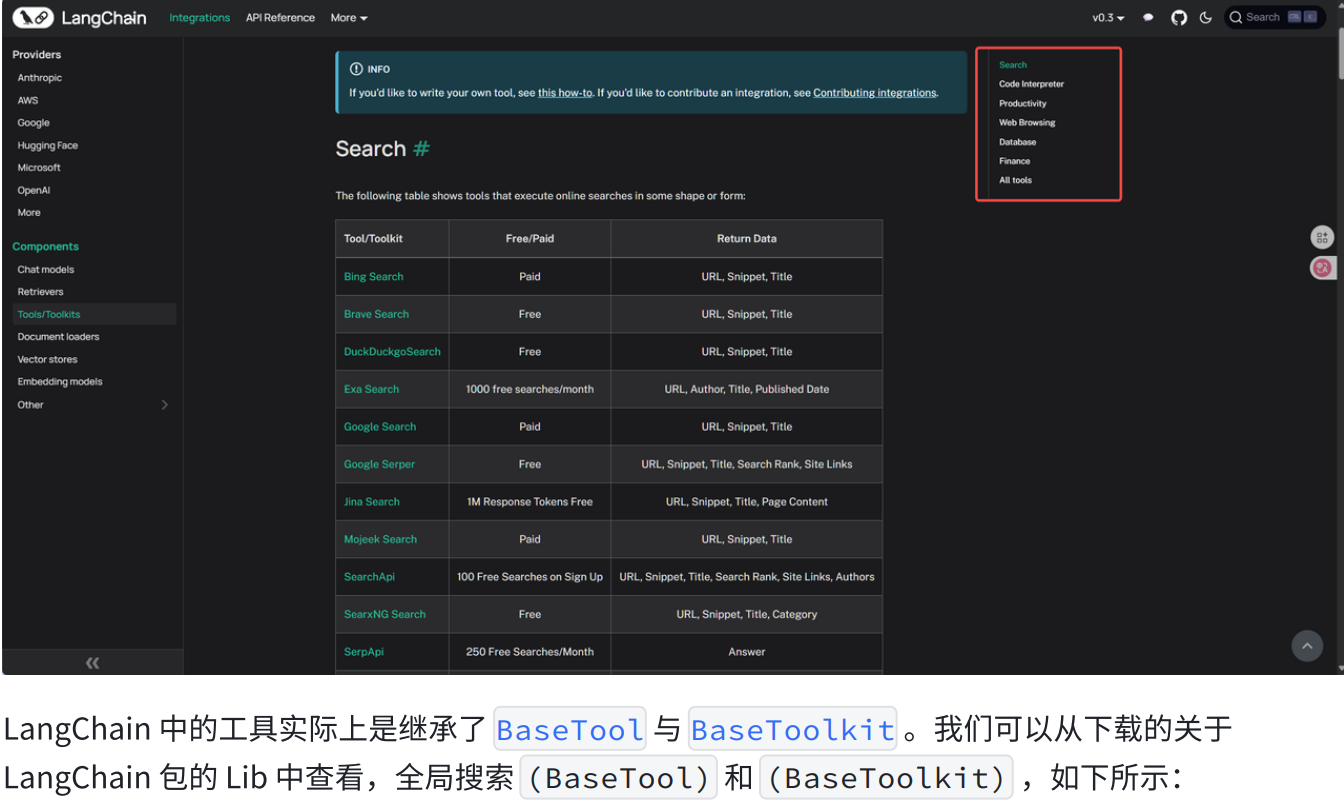Follow the Contributing integrations link
Screen dimensions: 1344x810
click(875, 93)
